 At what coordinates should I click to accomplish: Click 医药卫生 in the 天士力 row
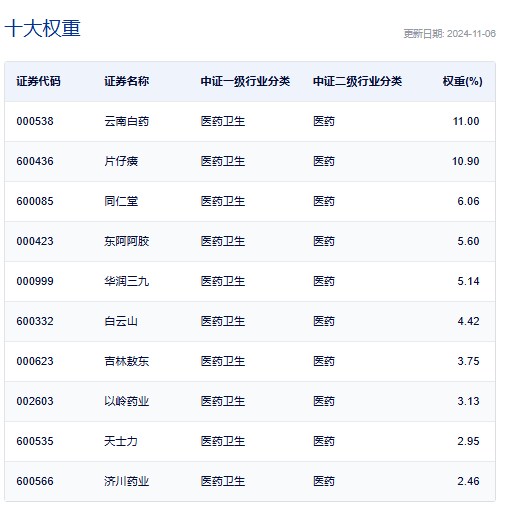pyautogui.click(x=223, y=441)
